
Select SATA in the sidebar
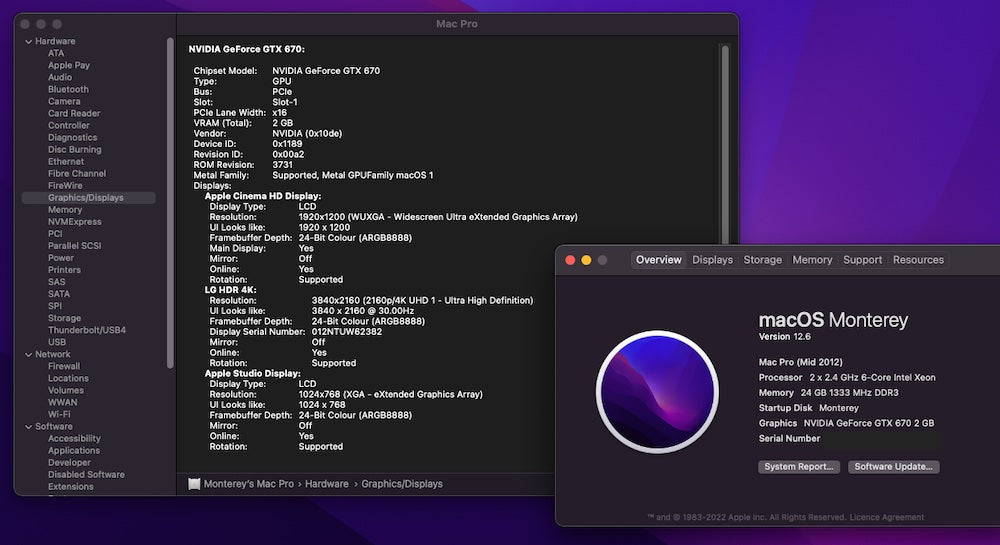(59, 294)
